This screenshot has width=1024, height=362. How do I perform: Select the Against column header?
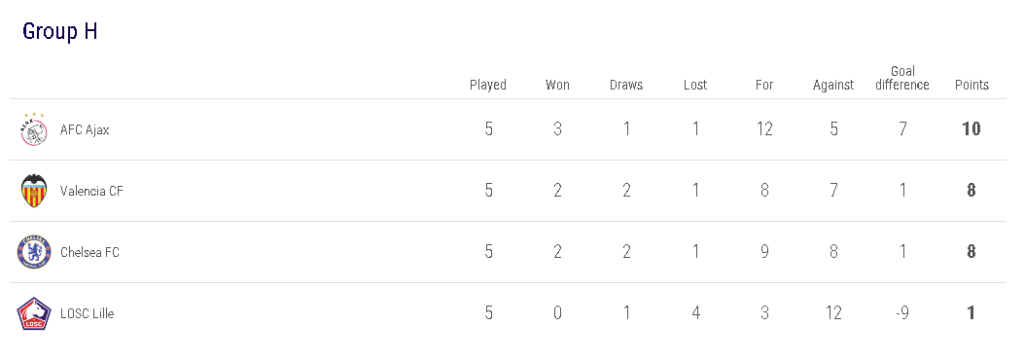coord(833,85)
